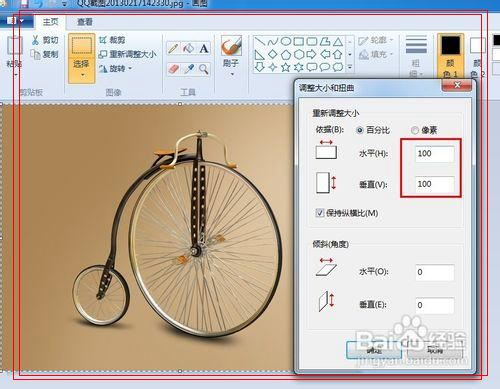500x389 pixels.
Task: Select the Eraser tool
Action: pos(173,69)
